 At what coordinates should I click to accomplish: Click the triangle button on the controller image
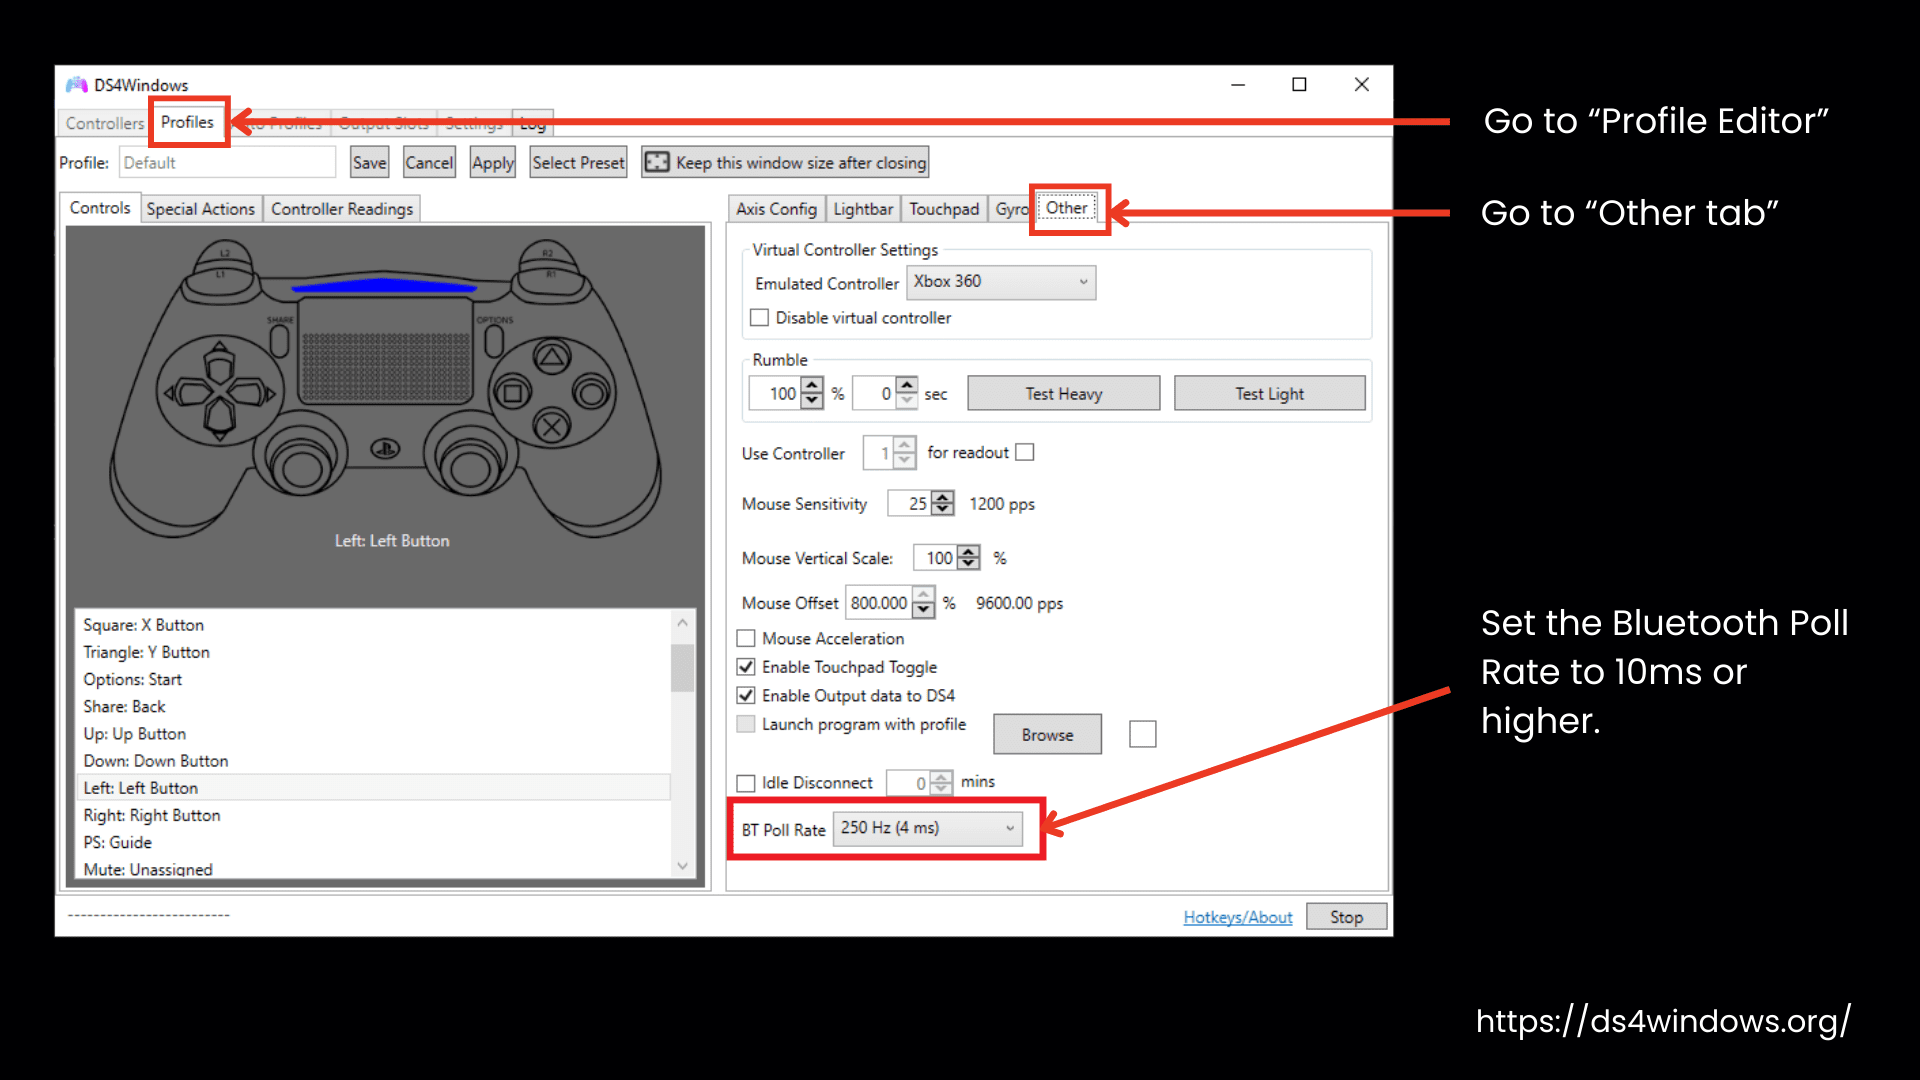coord(551,357)
